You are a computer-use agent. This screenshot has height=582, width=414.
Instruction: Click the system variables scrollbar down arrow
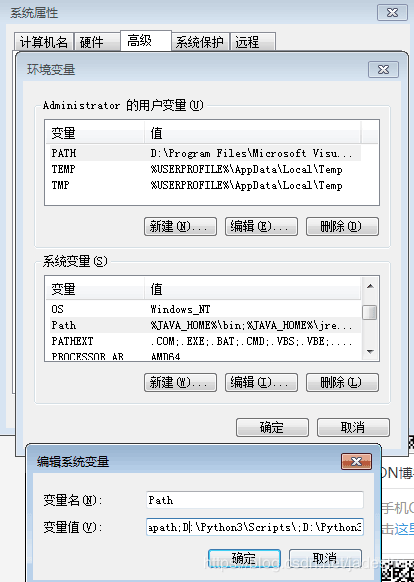370,351
